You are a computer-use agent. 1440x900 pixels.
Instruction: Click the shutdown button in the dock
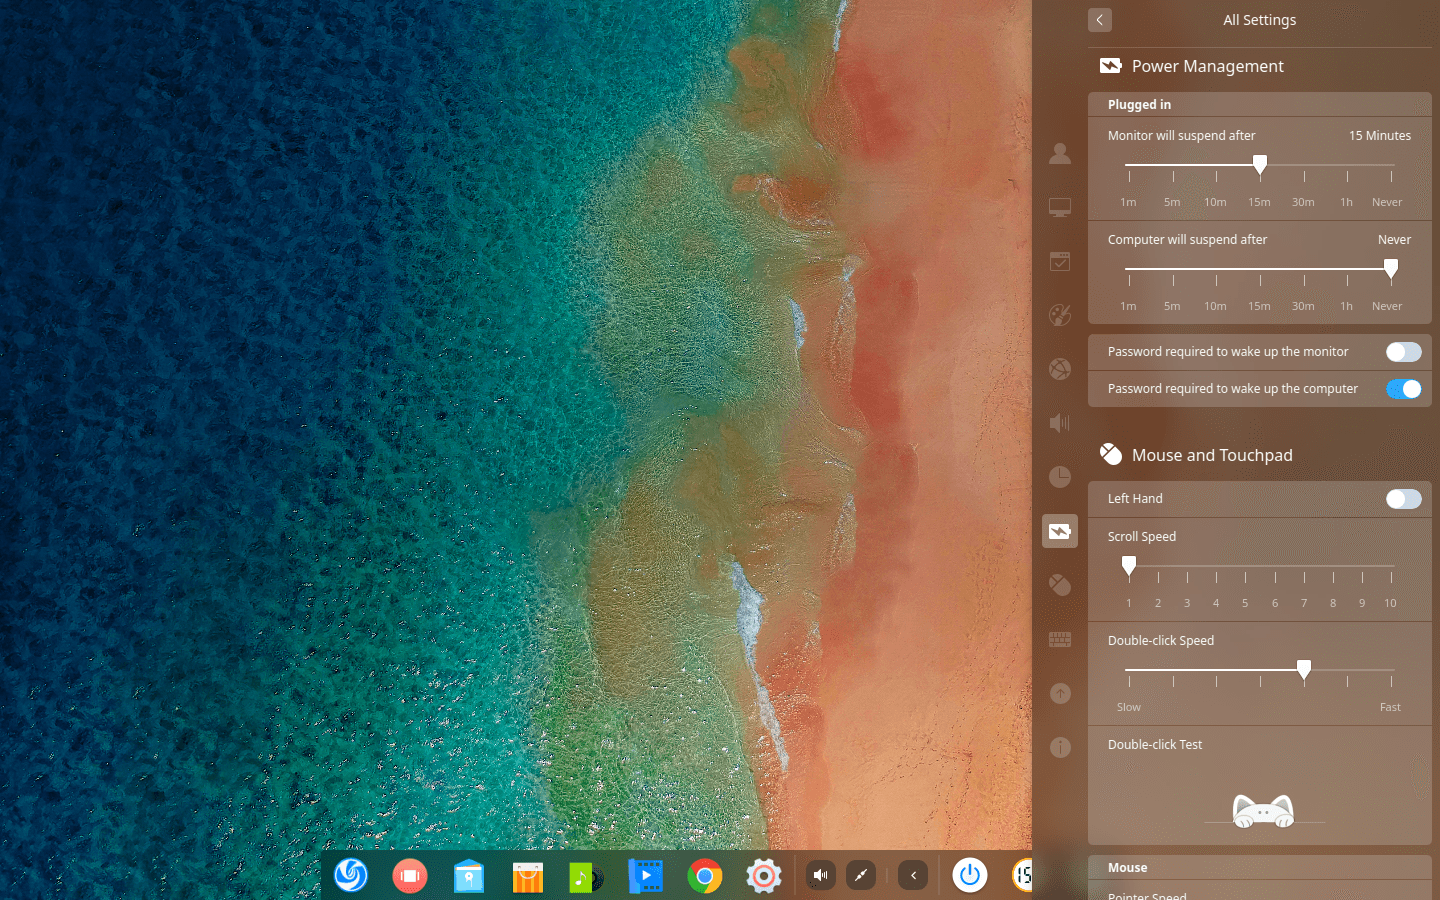pyautogui.click(x=969, y=876)
